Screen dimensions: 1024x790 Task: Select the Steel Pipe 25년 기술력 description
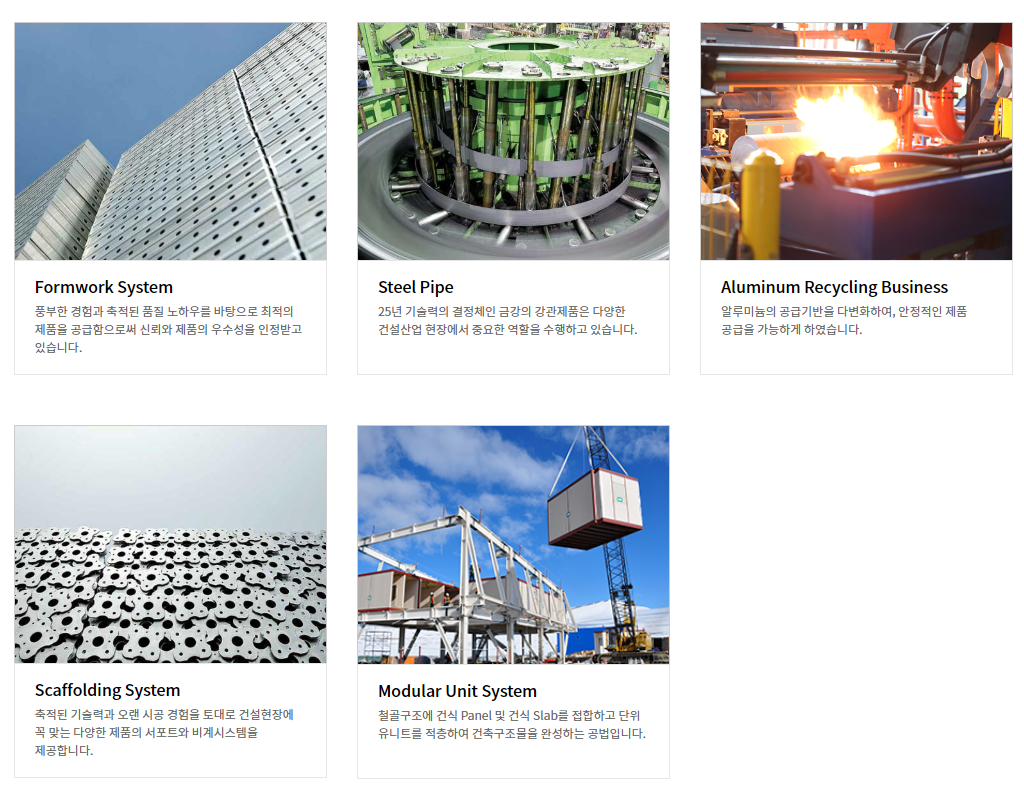click(x=507, y=321)
